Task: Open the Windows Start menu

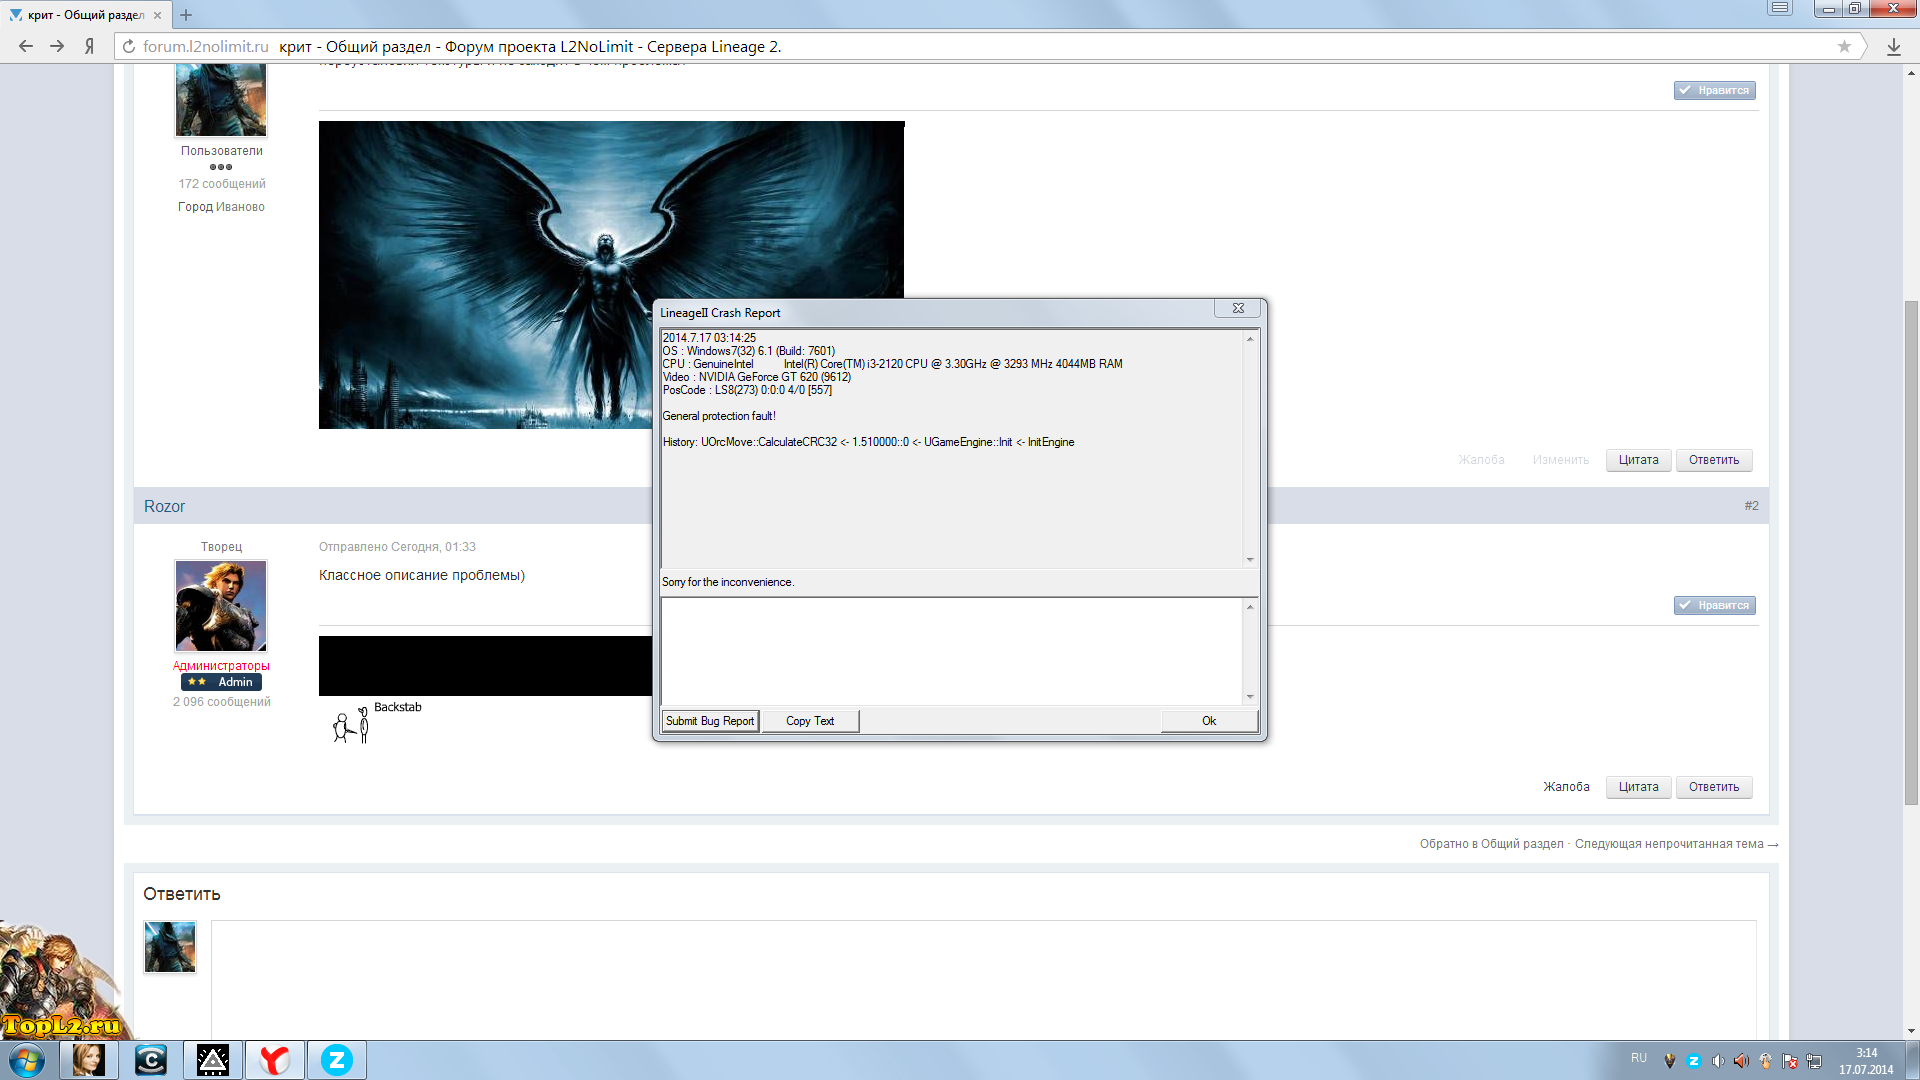Action: click(27, 1060)
